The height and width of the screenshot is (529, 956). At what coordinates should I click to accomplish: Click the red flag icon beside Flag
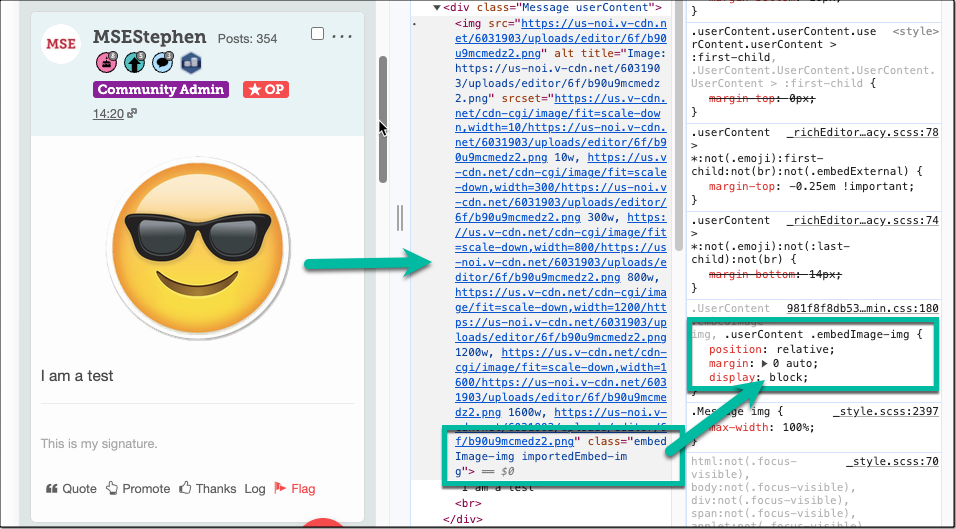click(x=280, y=488)
